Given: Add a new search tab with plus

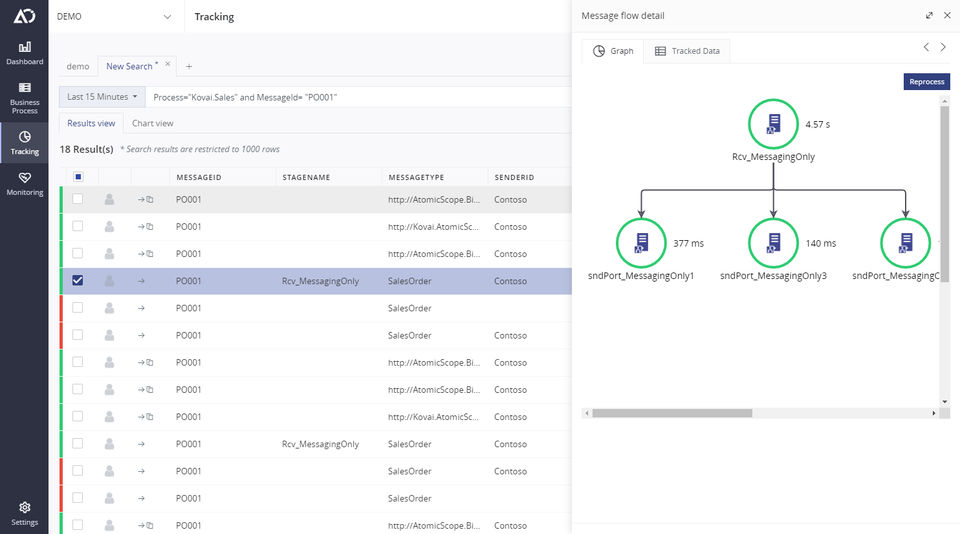Looking at the screenshot, I should tap(189, 66).
